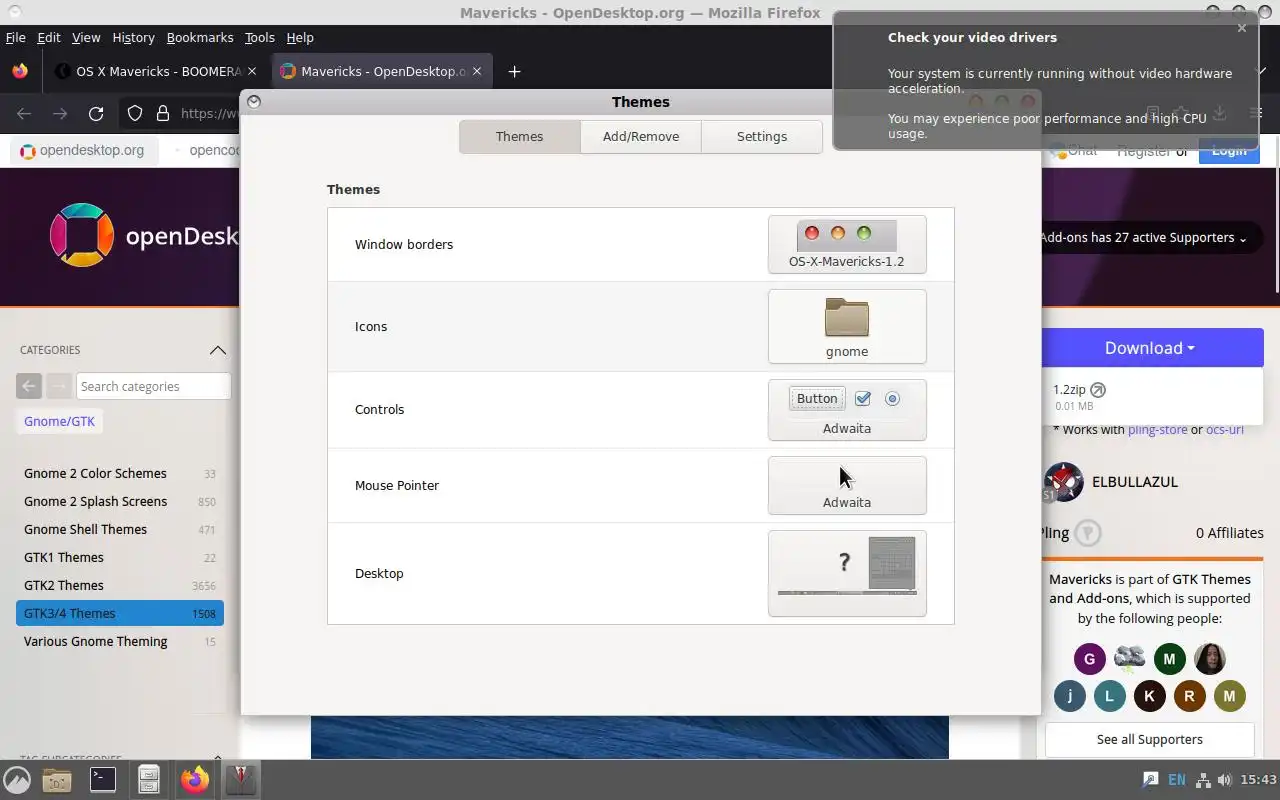1280x800 pixels.
Task: Open the pinned Firefox tab icon
Action: coord(20,71)
